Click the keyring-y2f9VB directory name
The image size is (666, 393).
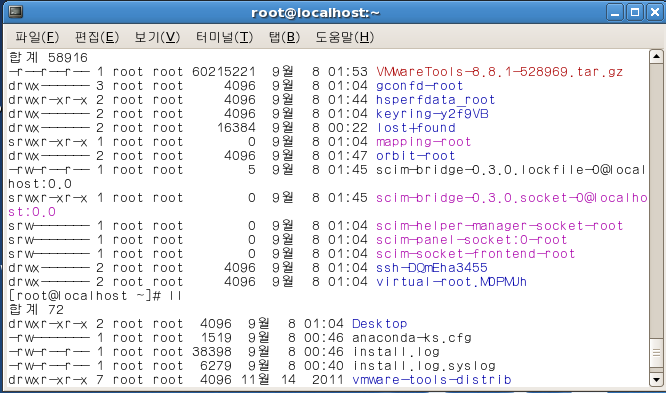coord(432,114)
